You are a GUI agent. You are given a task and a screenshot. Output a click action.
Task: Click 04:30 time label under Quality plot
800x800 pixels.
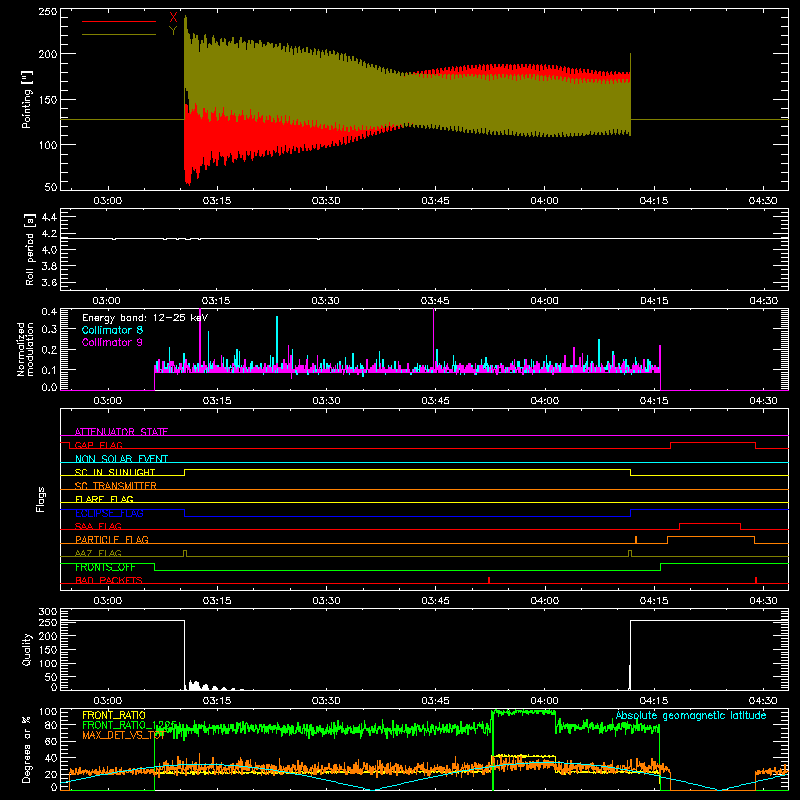tap(763, 701)
